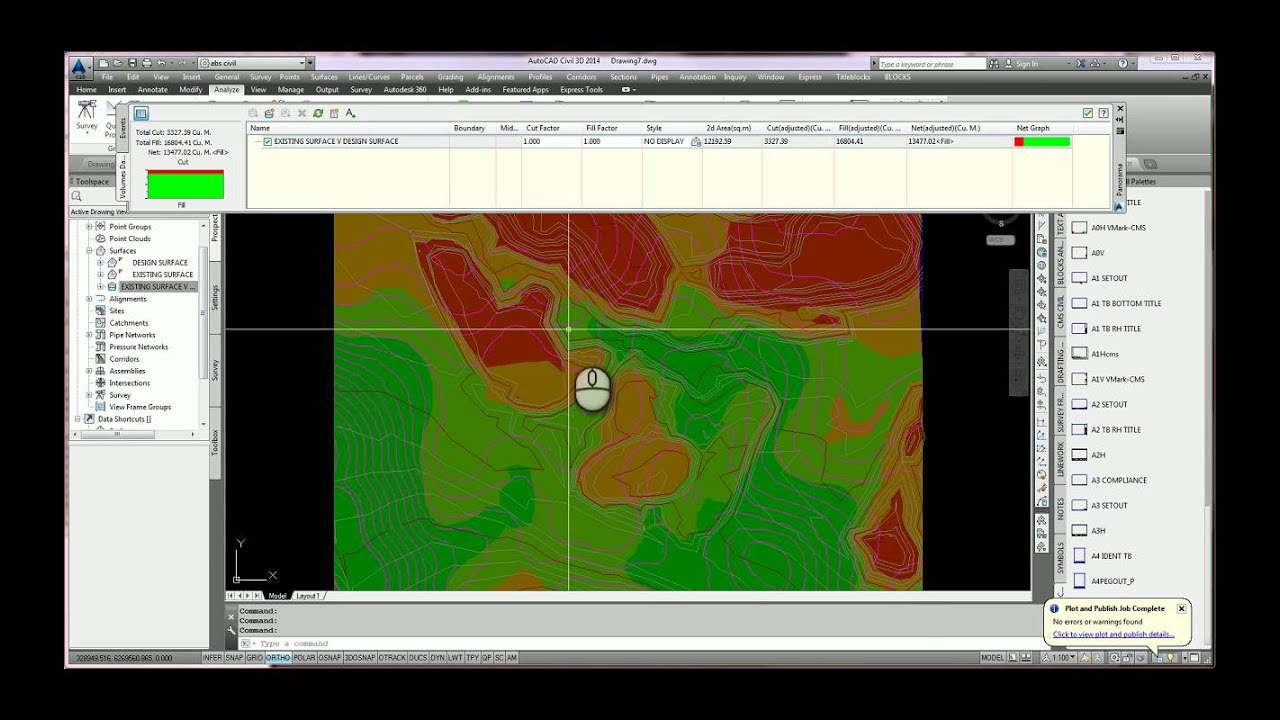Toggle ORTHO mode in status bar
Image resolution: width=1280 pixels, height=720 pixels.
click(x=278, y=658)
